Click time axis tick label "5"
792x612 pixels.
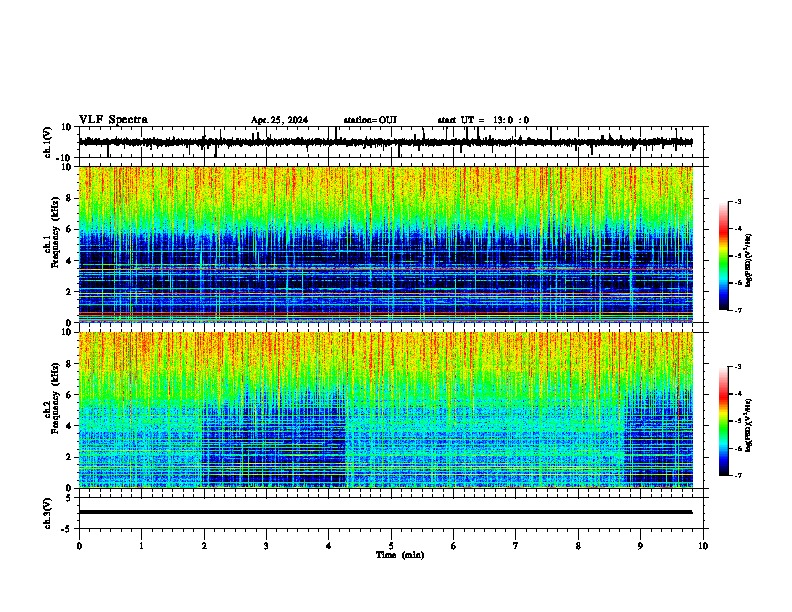tap(391, 546)
